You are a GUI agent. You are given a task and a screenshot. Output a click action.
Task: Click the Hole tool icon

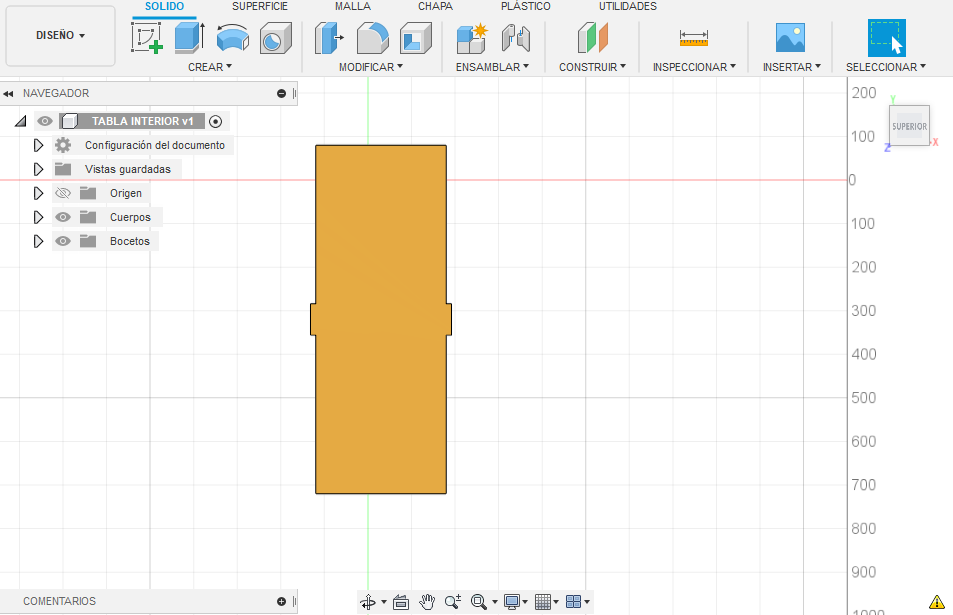276,38
